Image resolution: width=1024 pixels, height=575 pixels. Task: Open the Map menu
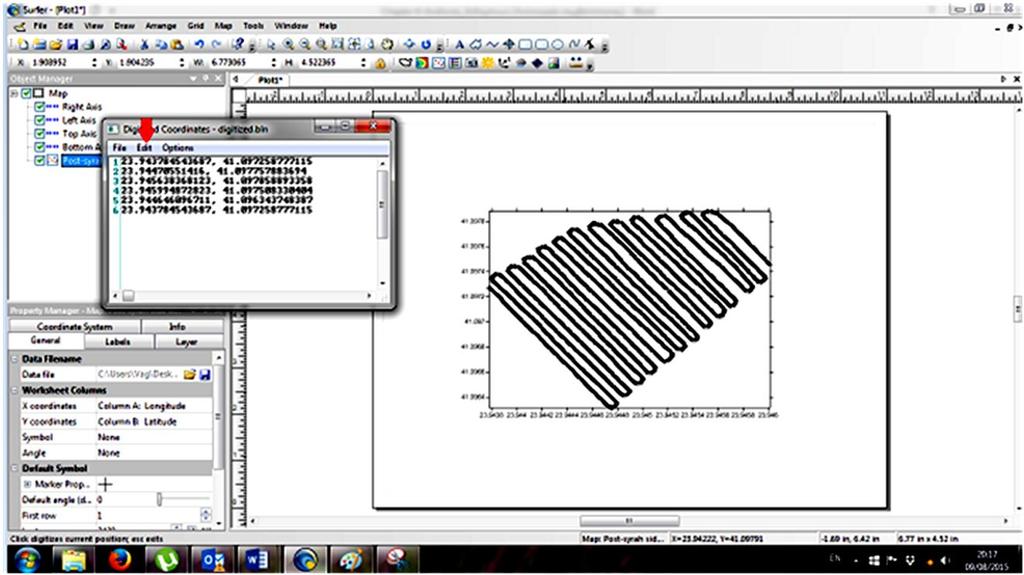[223, 26]
